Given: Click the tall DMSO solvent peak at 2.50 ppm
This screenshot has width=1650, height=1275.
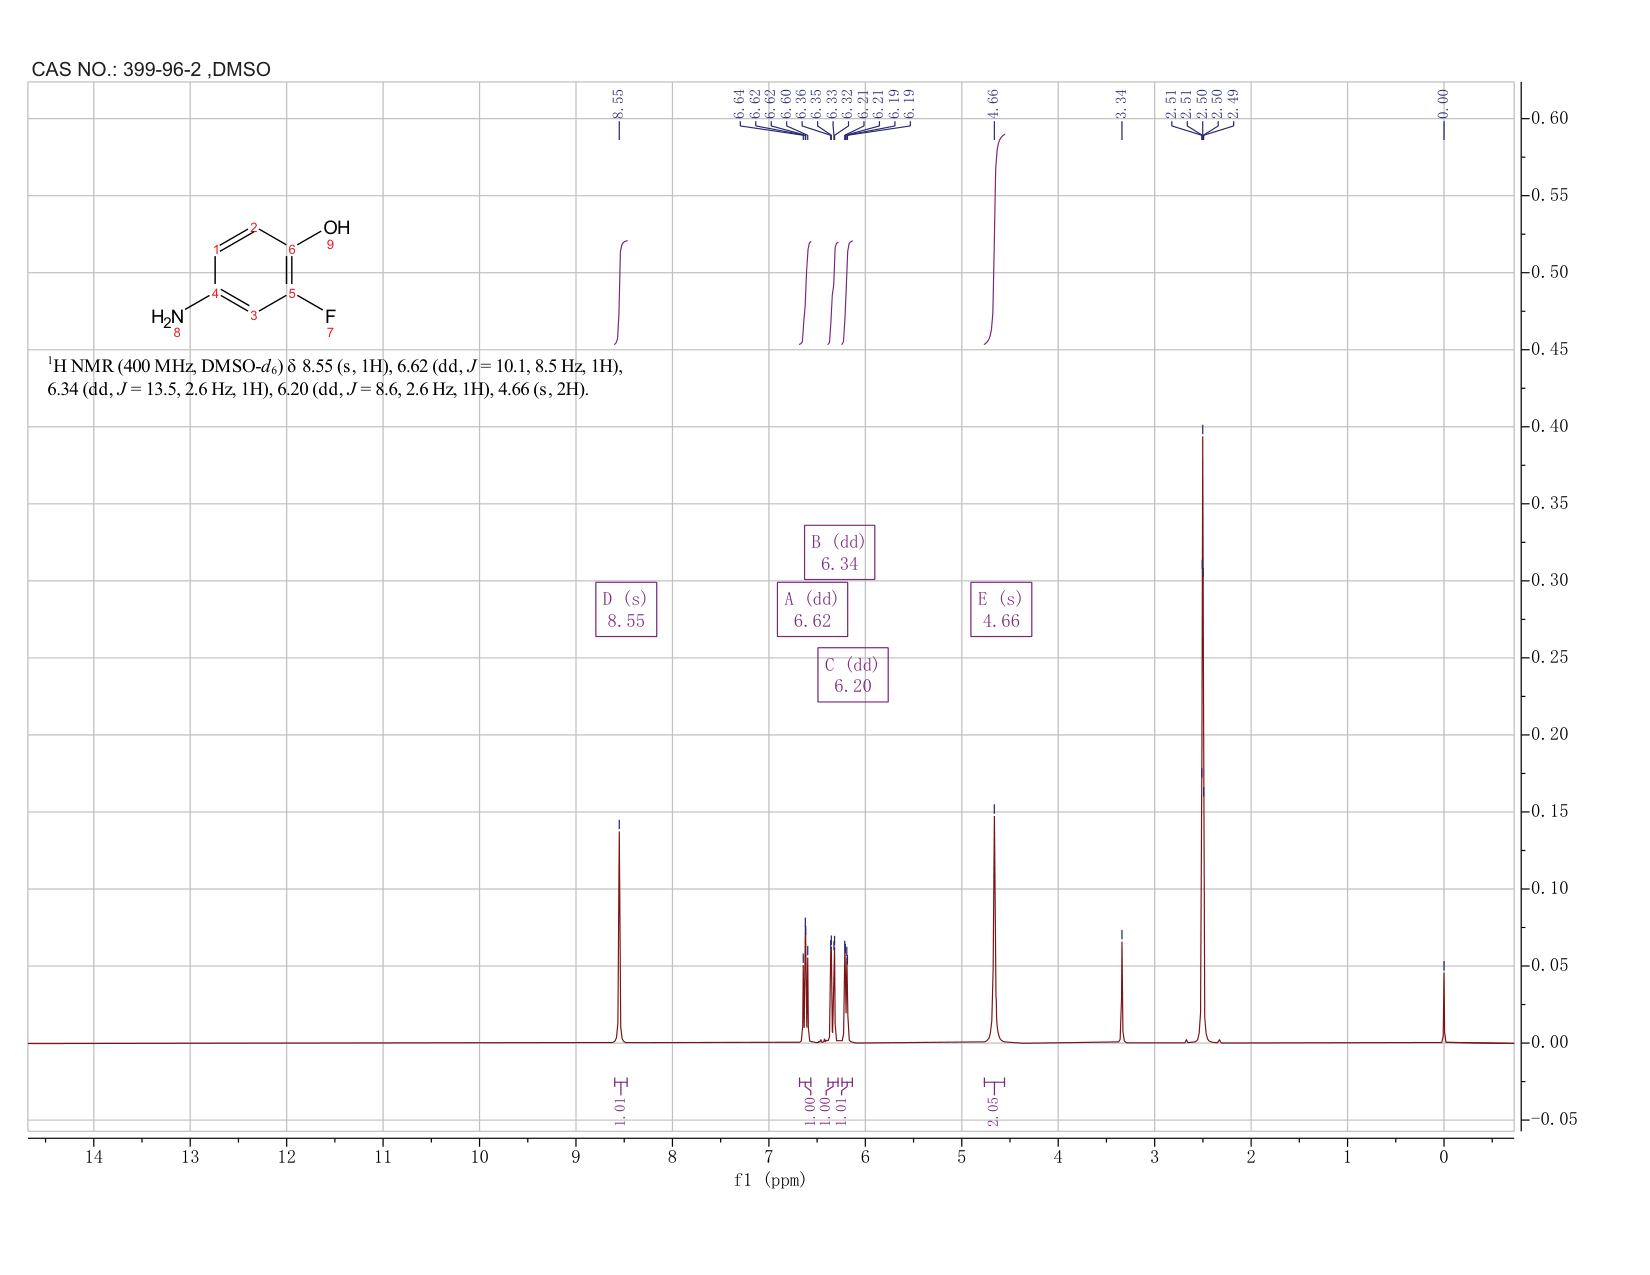Looking at the screenshot, I should click(x=1202, y=740).
